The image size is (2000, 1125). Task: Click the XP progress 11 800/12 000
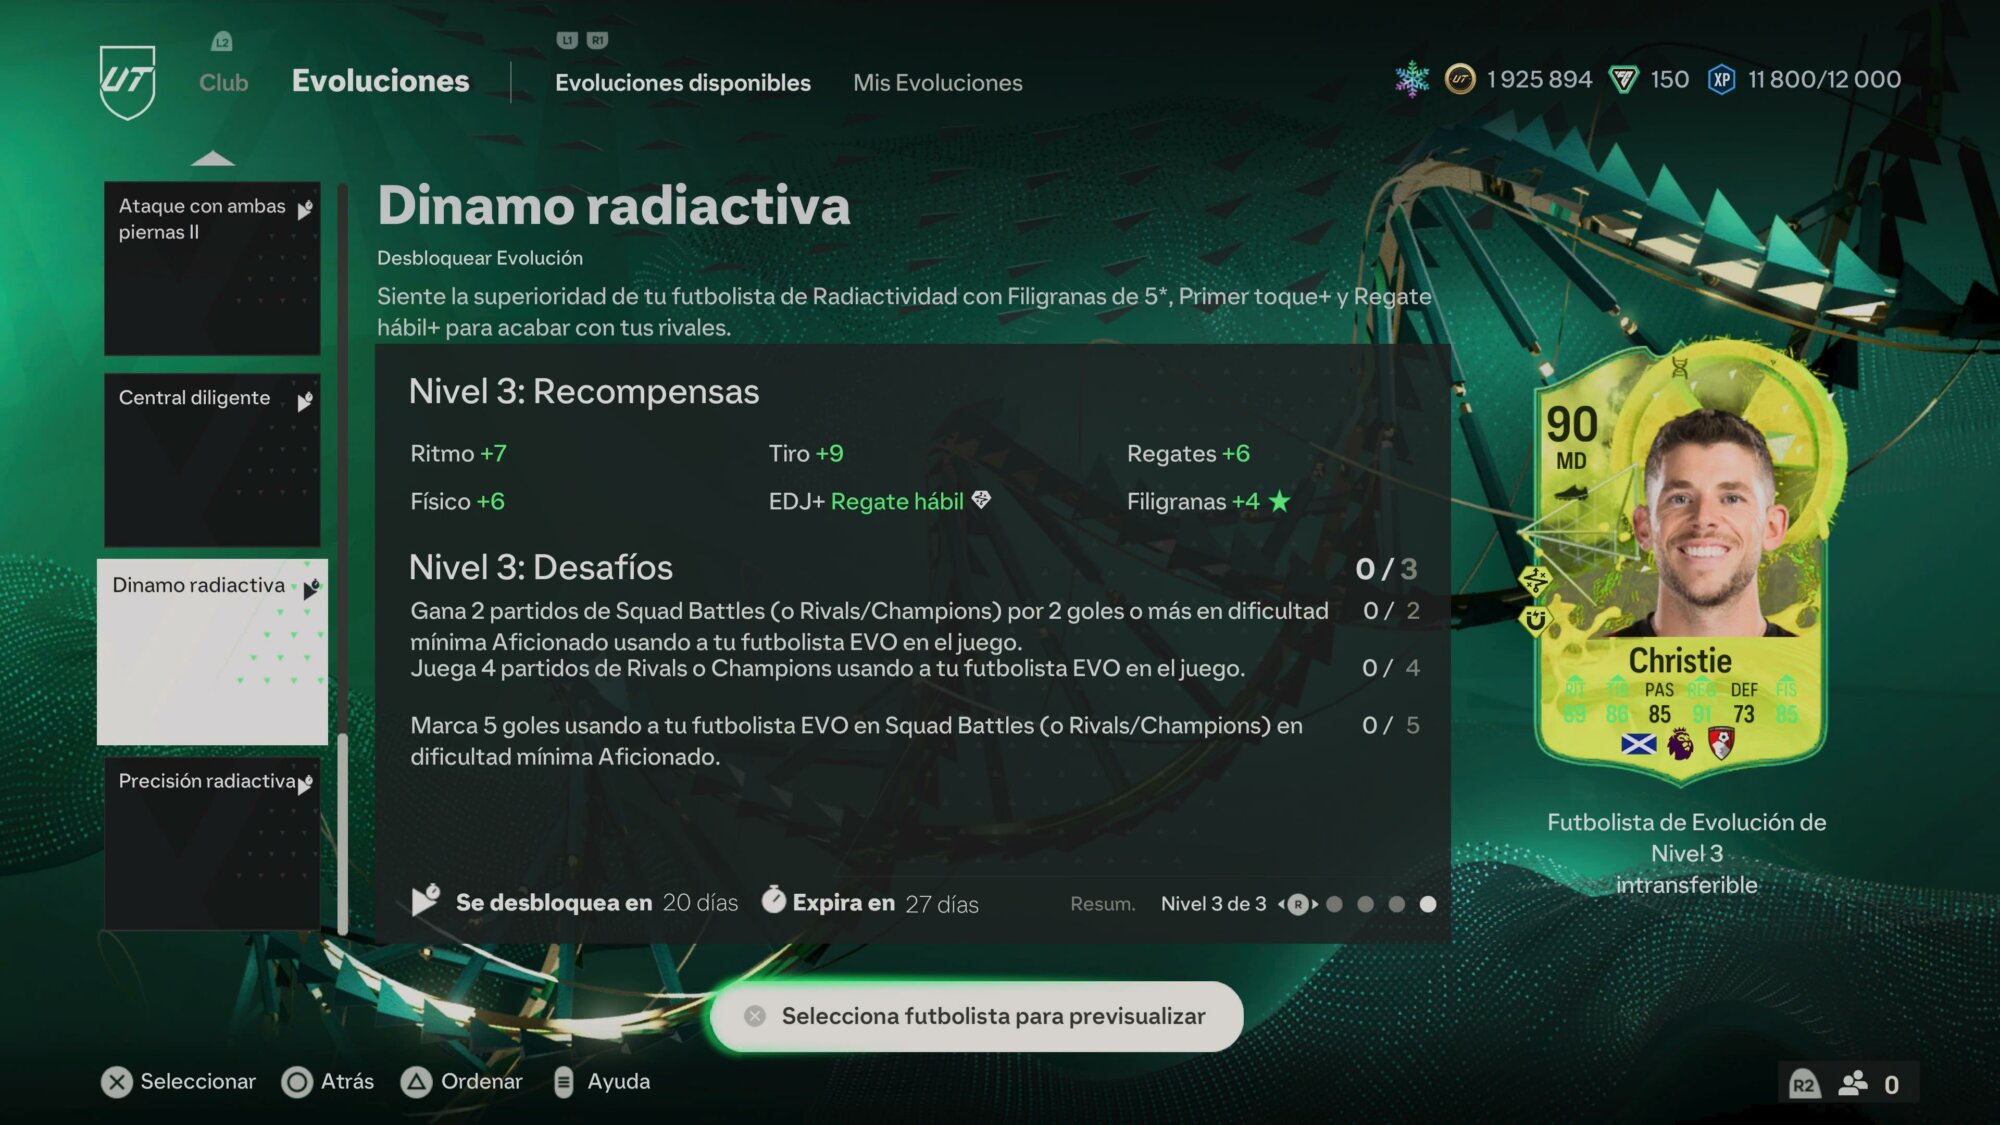1824,79
